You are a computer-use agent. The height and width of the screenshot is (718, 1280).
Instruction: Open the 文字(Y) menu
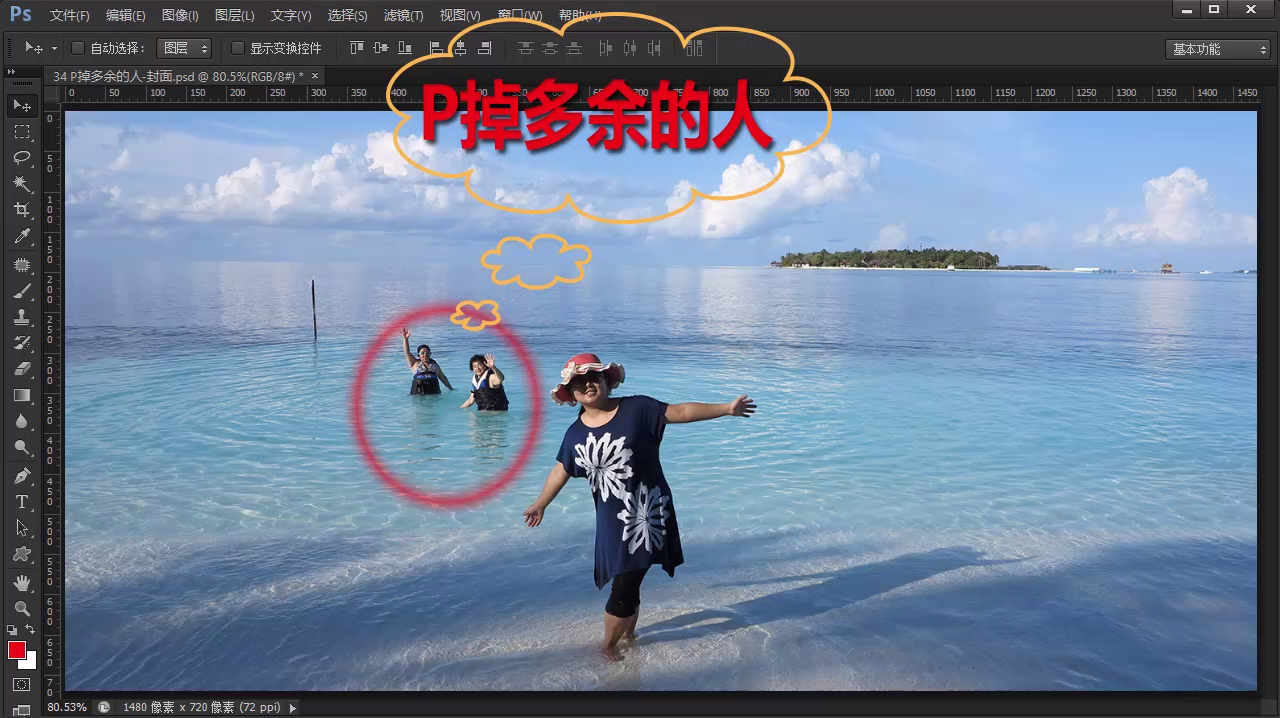click(x=291, y=16)
